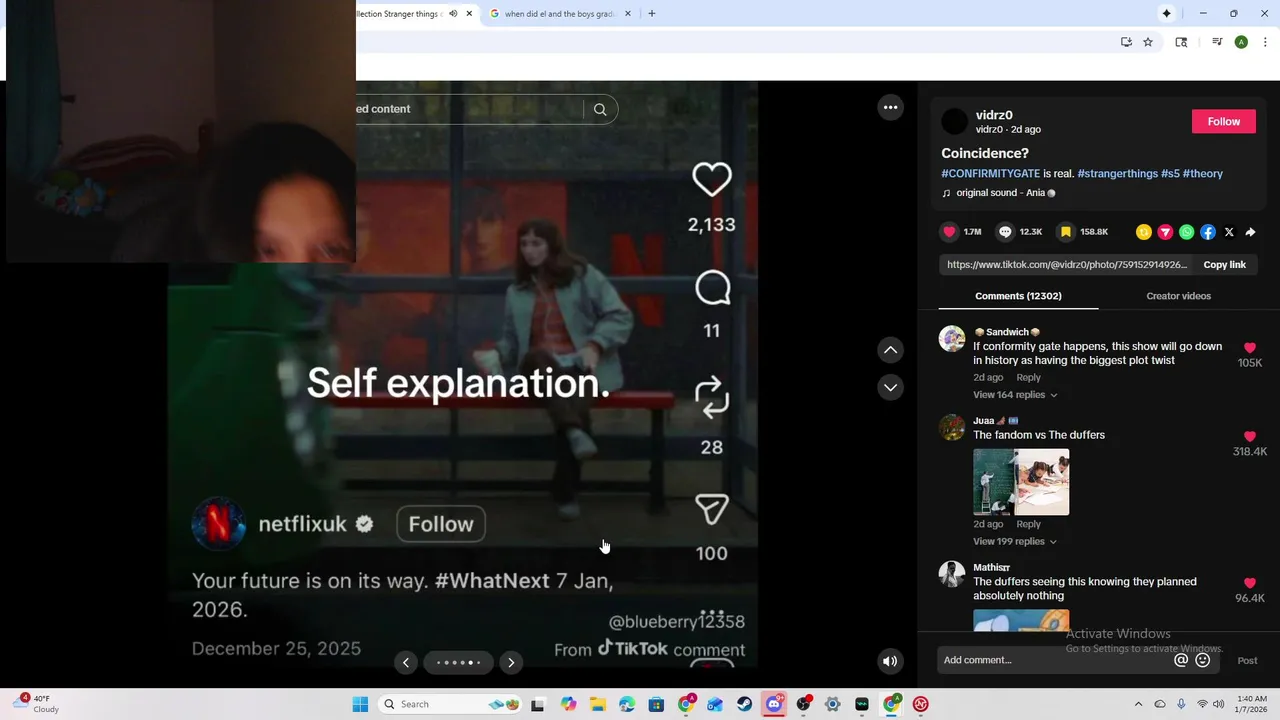
Task: Install the page as app icon in address bar
Action: pyautogui.click(x=1126, y=42)
